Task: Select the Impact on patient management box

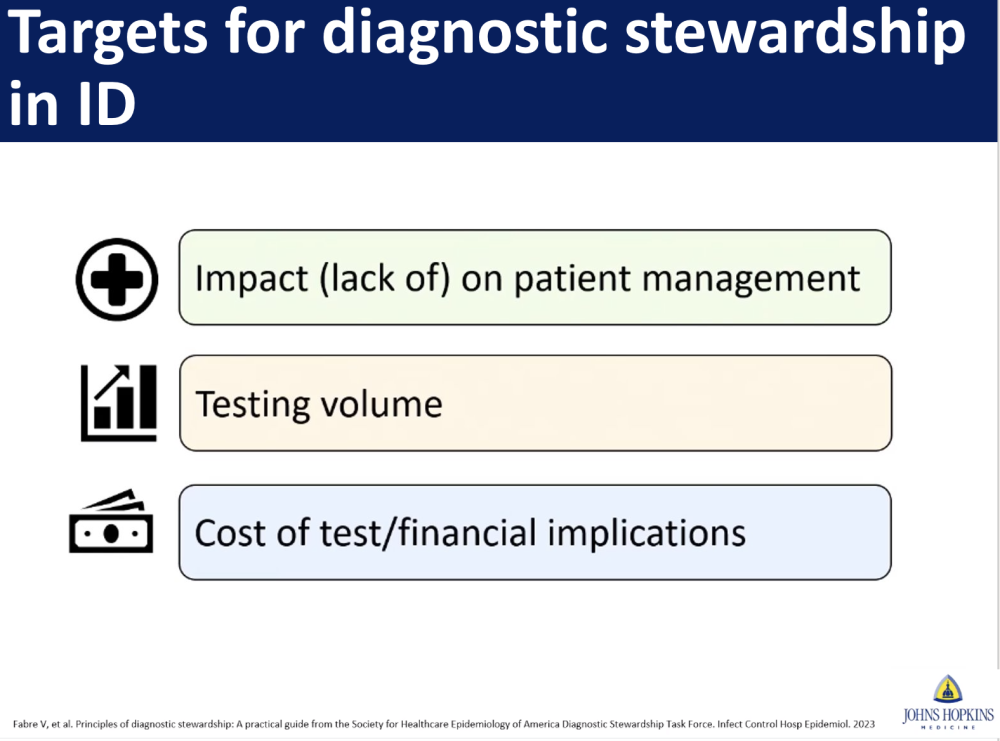Action: pos(535,277)
